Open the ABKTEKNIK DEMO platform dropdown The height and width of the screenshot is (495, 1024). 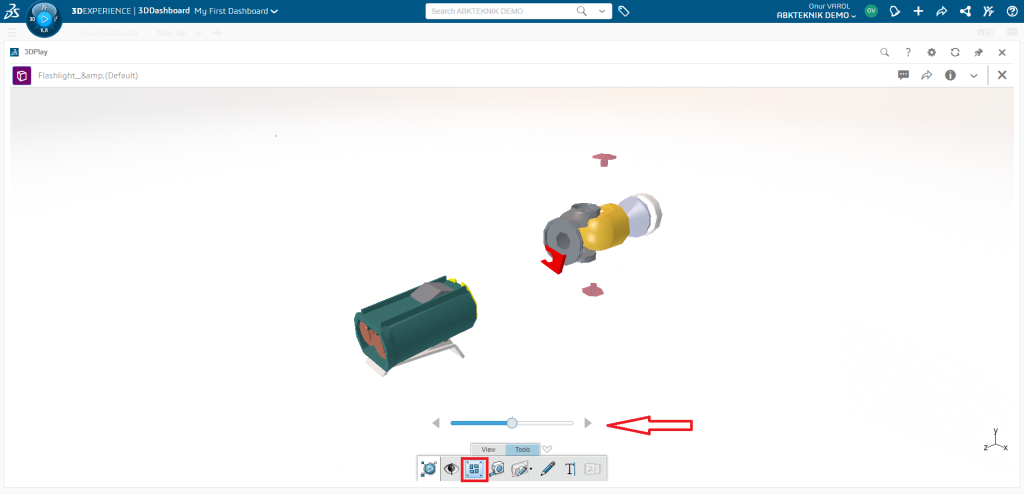point(816,16)
